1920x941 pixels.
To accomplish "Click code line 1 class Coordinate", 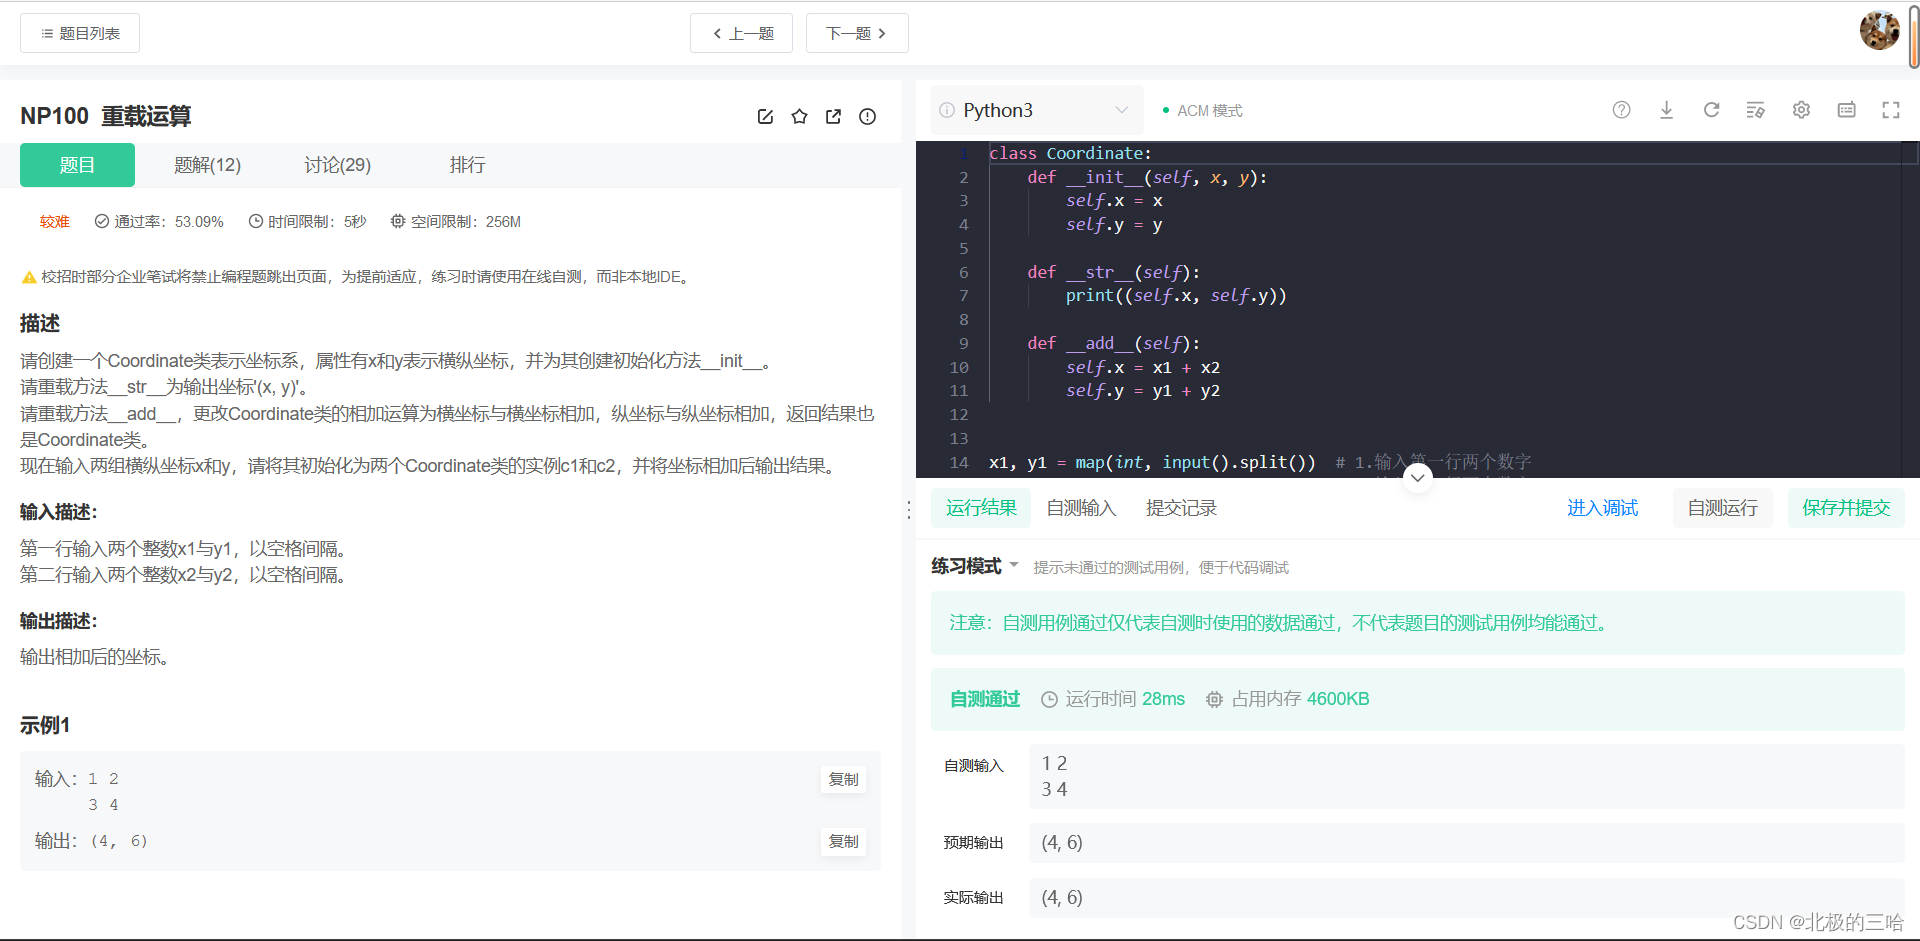I will pos(1070,153).
